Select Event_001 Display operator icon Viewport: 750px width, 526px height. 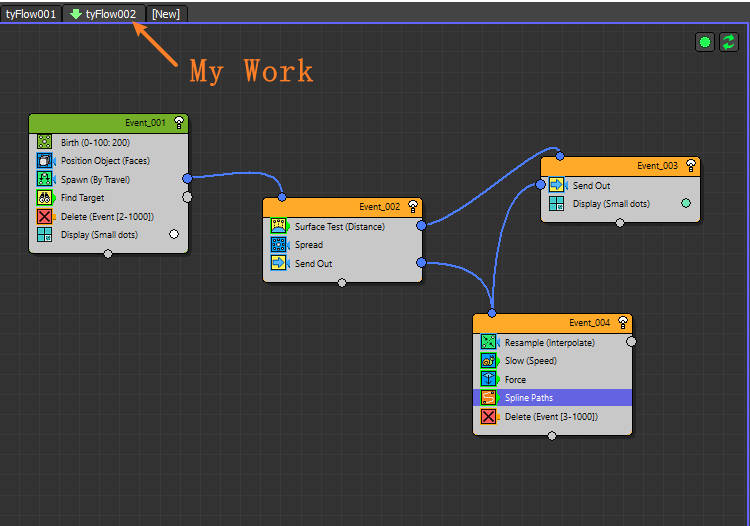pyautogui.click(x=44, y=235)
